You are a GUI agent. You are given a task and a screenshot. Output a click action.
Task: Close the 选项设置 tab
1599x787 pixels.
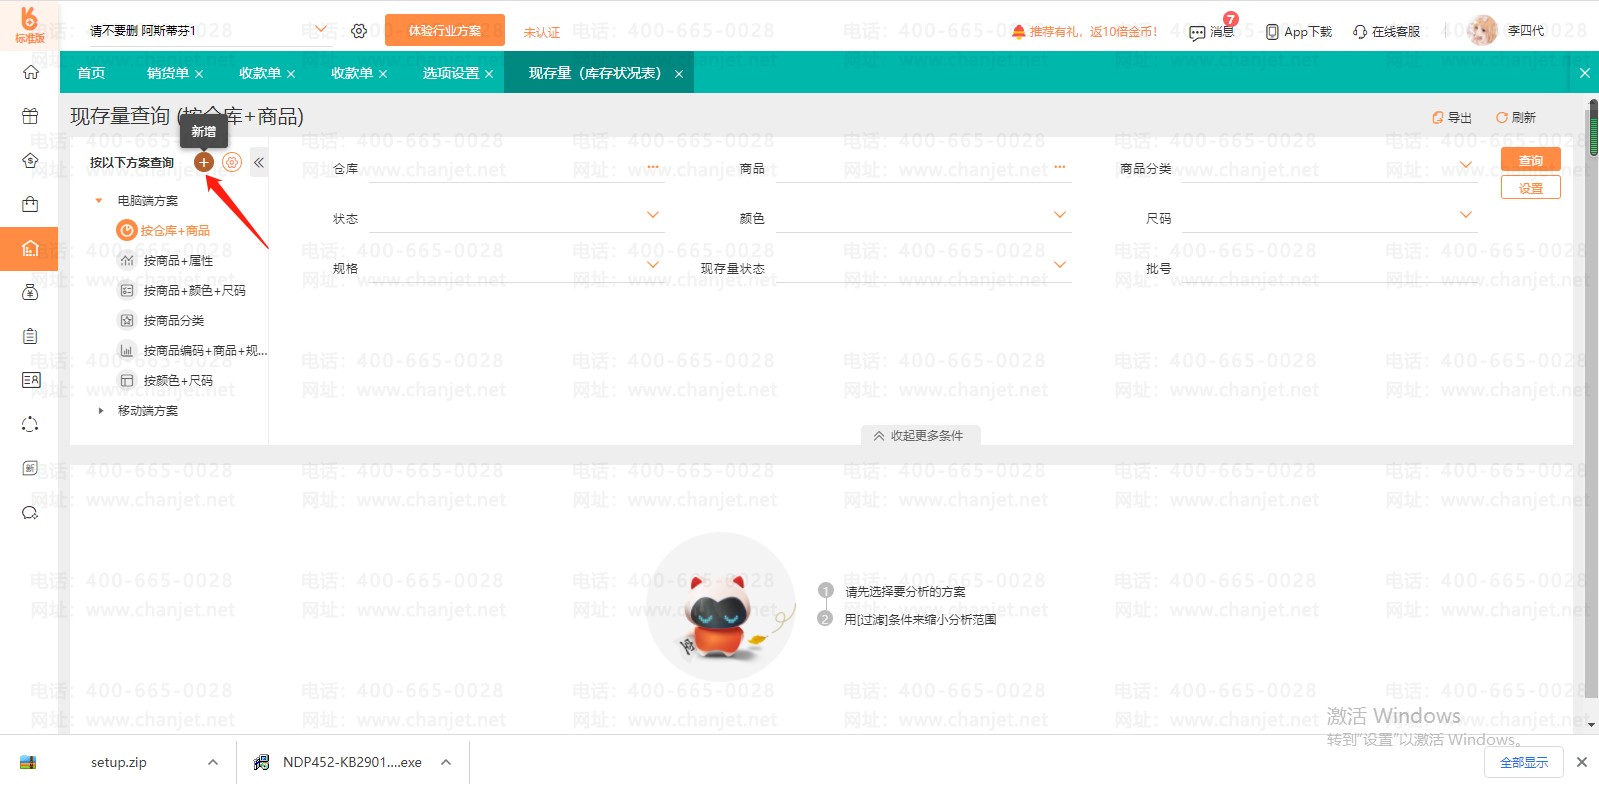pyautogui.click(x=489, y=74)
